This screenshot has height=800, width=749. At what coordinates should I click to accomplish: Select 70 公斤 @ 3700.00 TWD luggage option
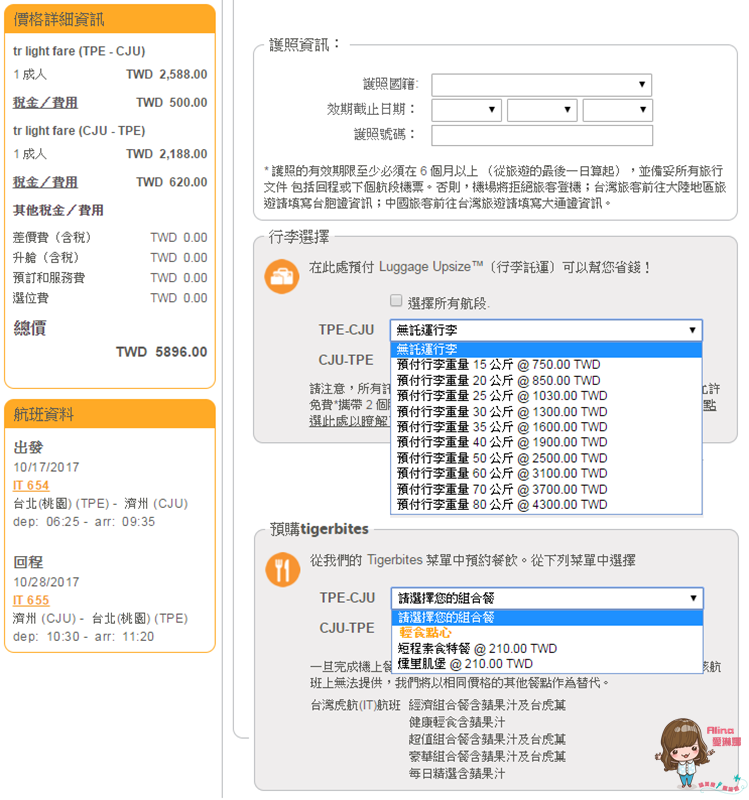(x=546, y=489)
